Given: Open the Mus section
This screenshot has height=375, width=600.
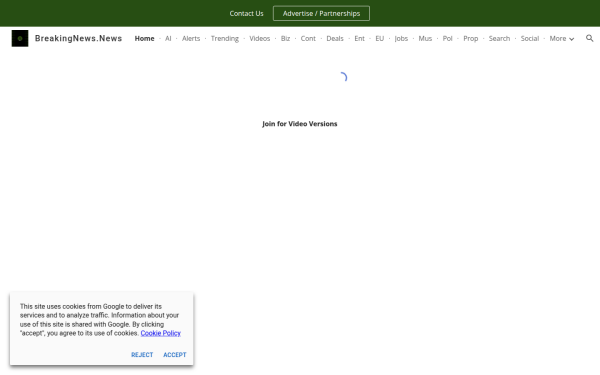Looking at the screenshot, I should coord(425,39).
